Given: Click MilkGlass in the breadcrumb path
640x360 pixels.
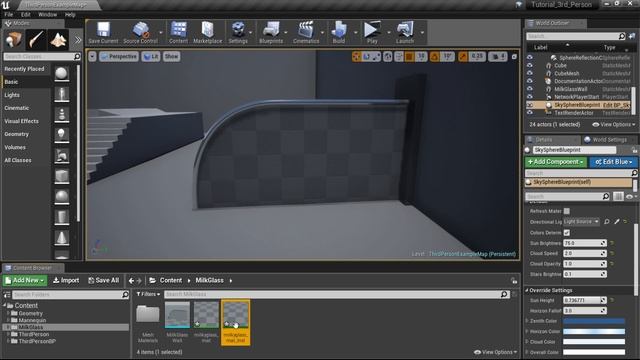Looking at the screenshot, I should point(209,280).
